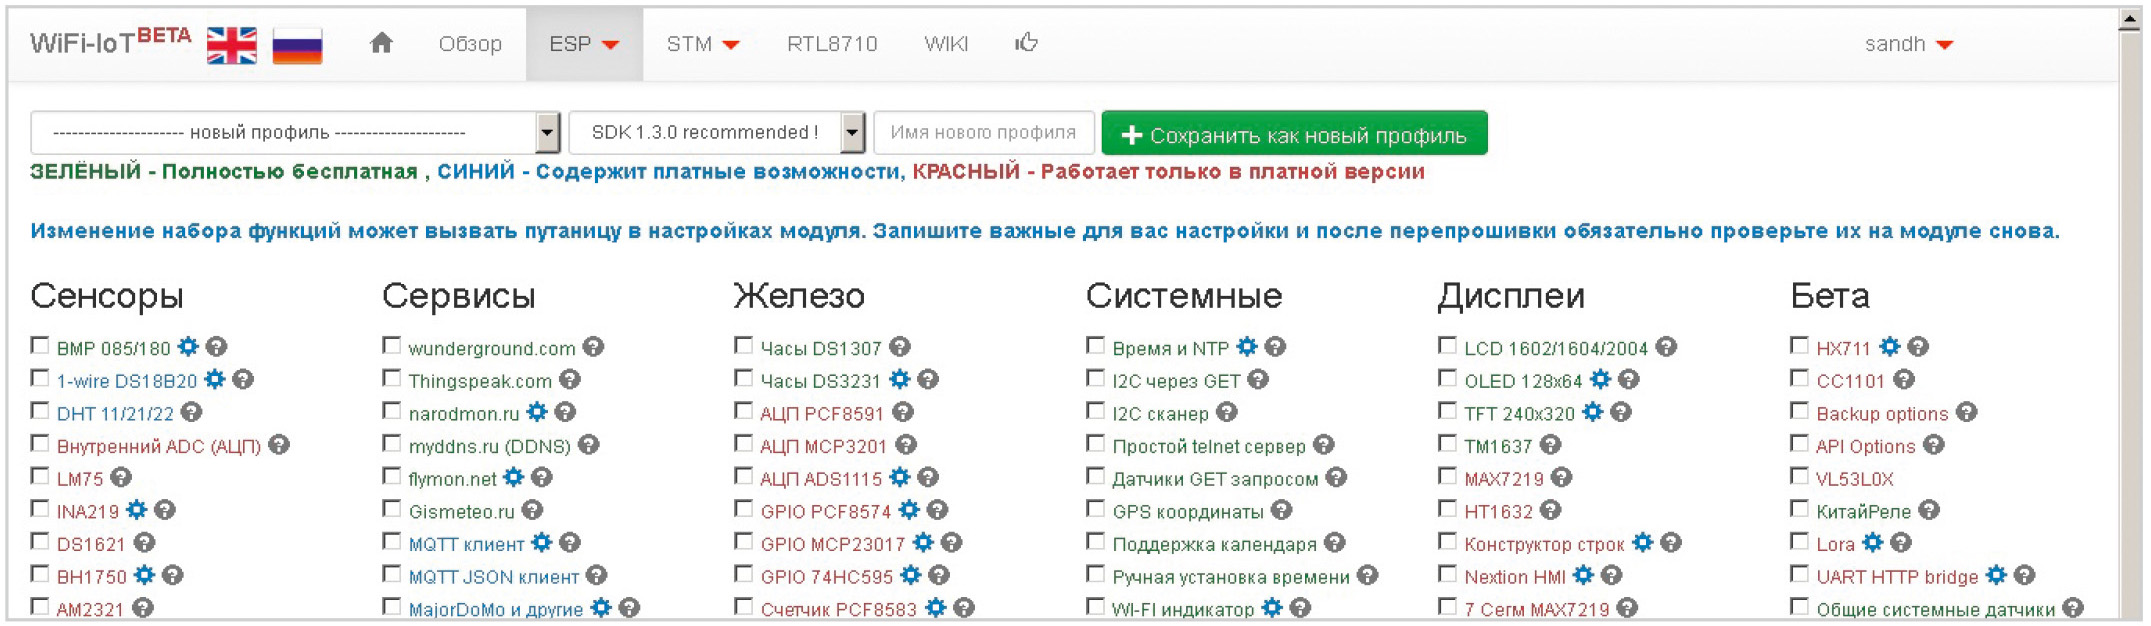Open settings gear for OLED 128x64
2151x626 pixels.
[1601, 380]
